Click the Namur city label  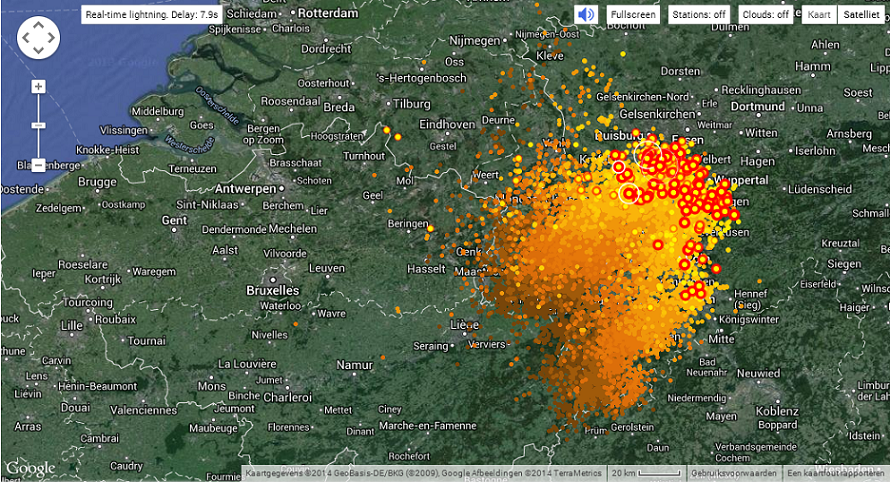tap(355, 365)
